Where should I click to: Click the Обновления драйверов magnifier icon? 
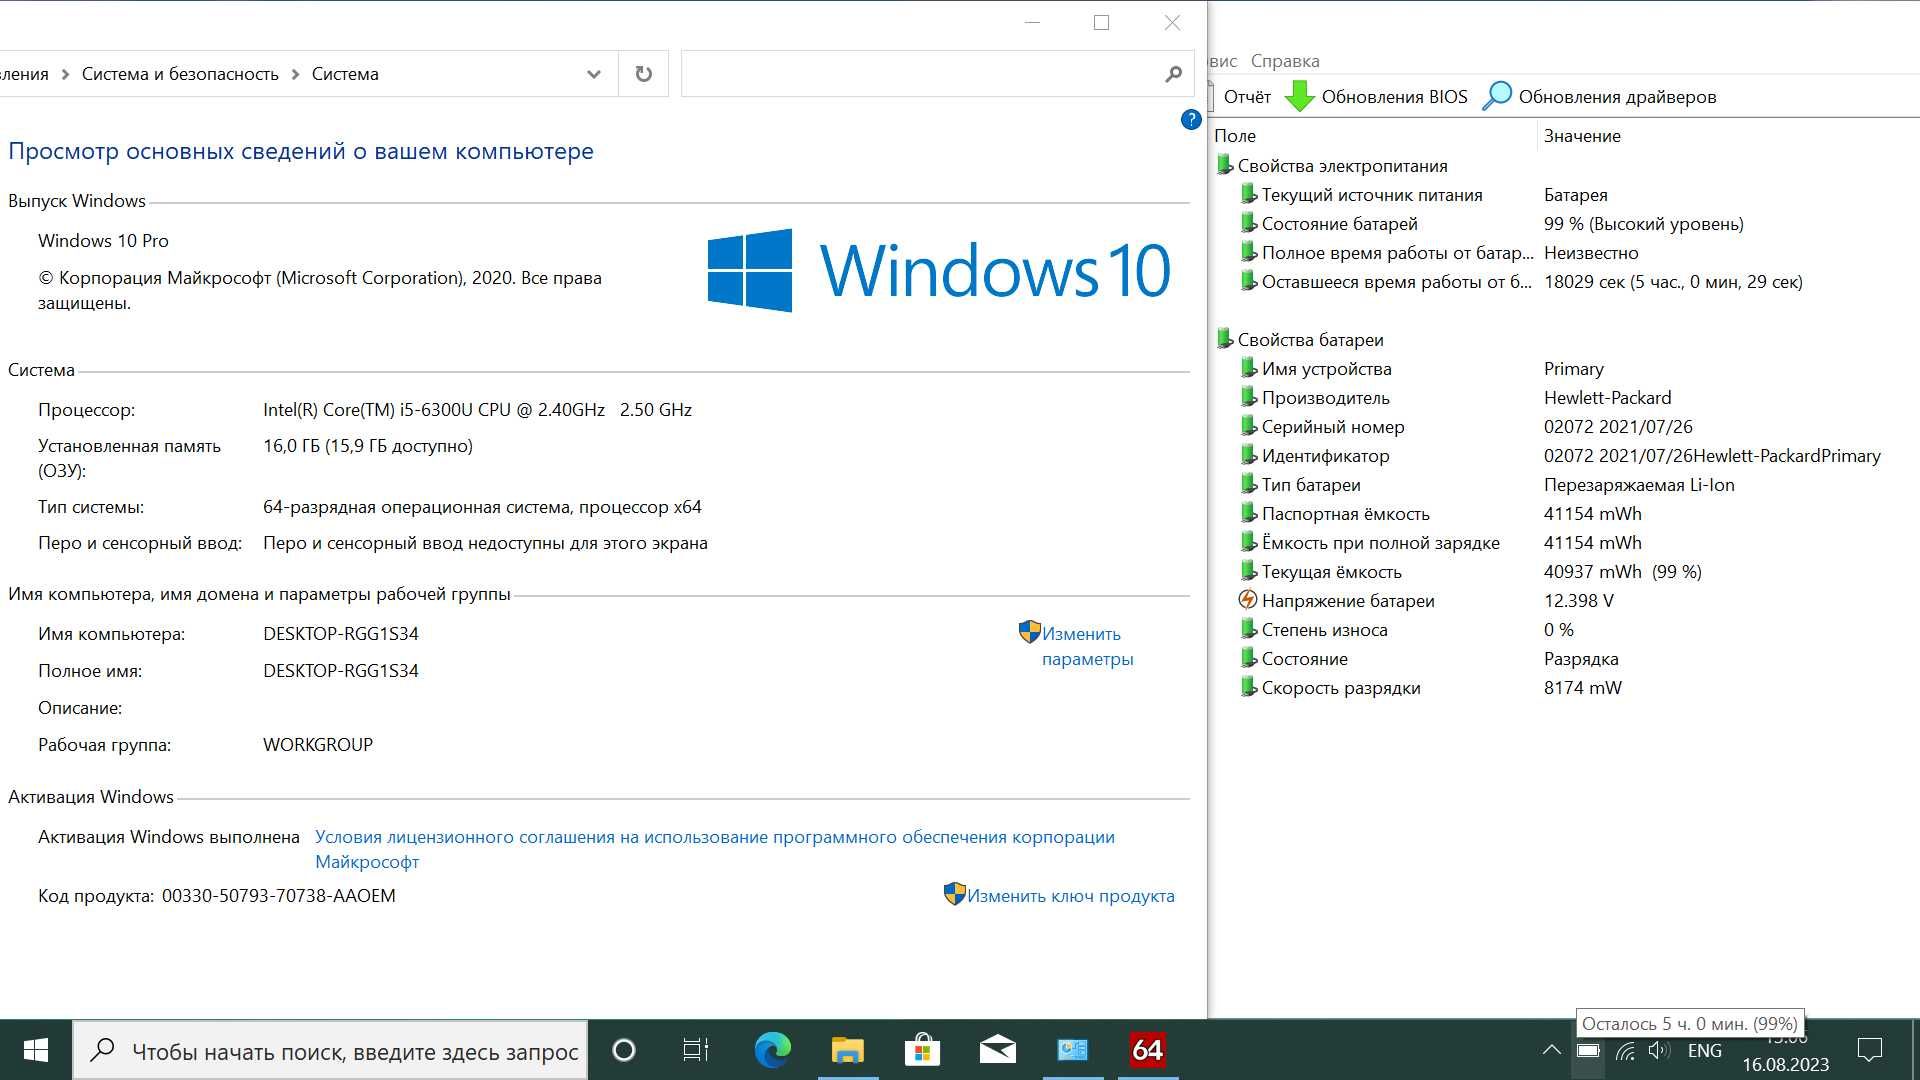[1497, 96]
